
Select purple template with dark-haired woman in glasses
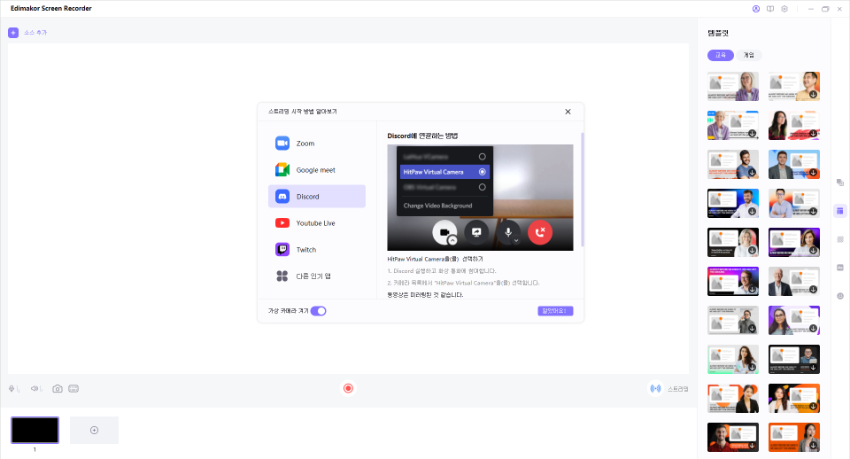[x=794, y=320]
